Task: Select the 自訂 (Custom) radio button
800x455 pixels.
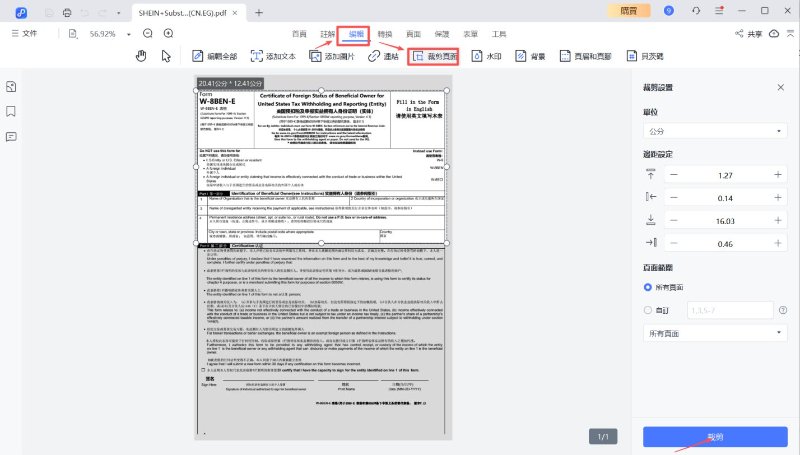Action: coord(648,310)
